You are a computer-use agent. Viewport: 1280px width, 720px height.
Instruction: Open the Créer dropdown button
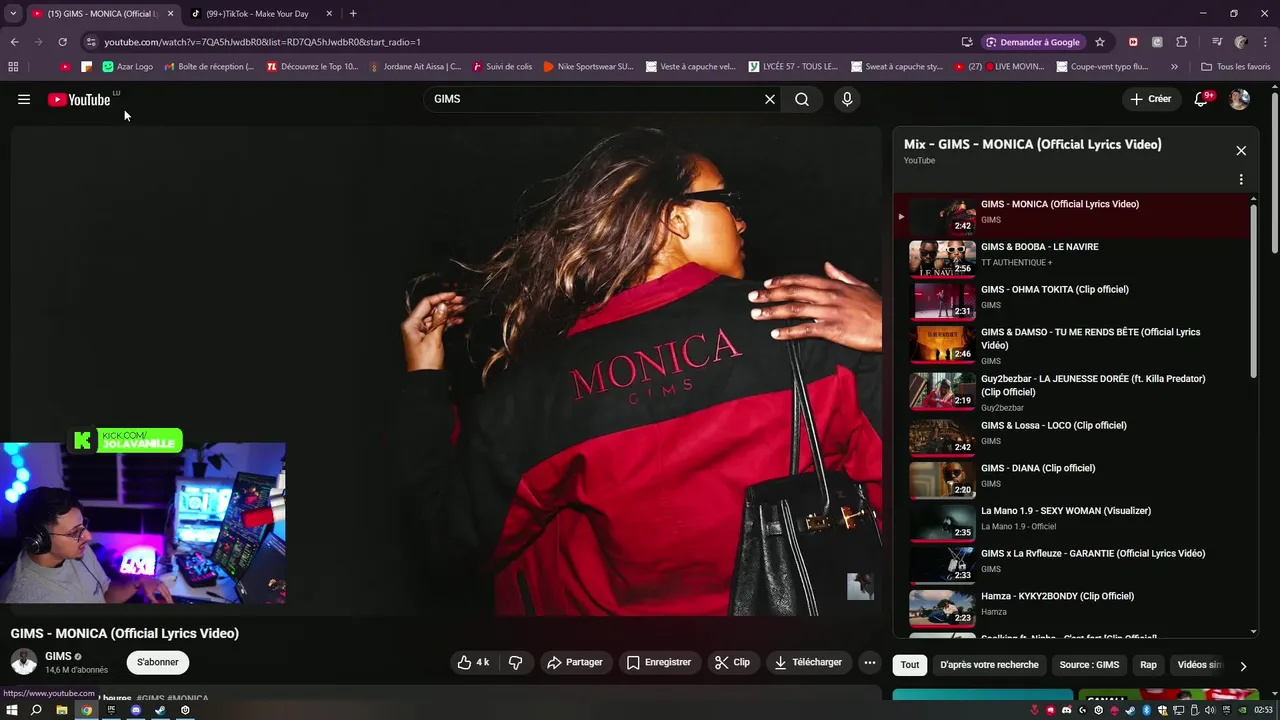coord(1150,99)
